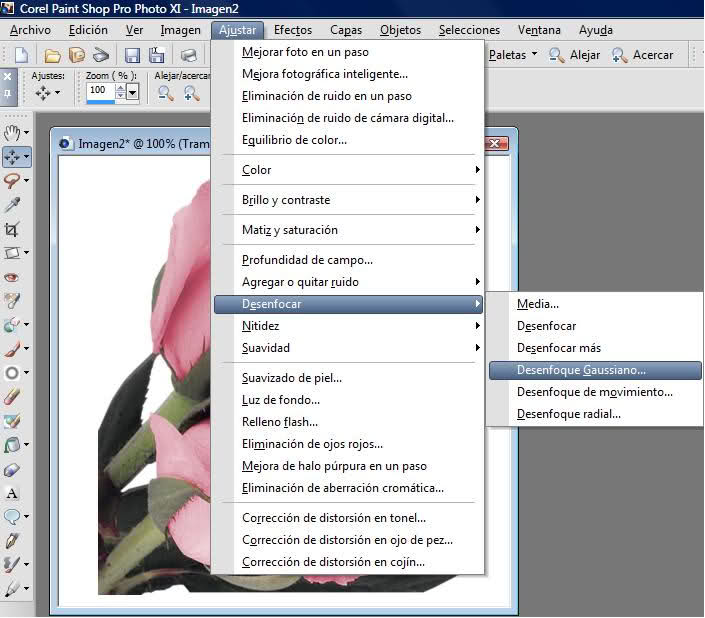This screenshot has height=618, width=705.
Task: Open the Zoom percentage dropdown arrow
Action: [x=132, y=93]
